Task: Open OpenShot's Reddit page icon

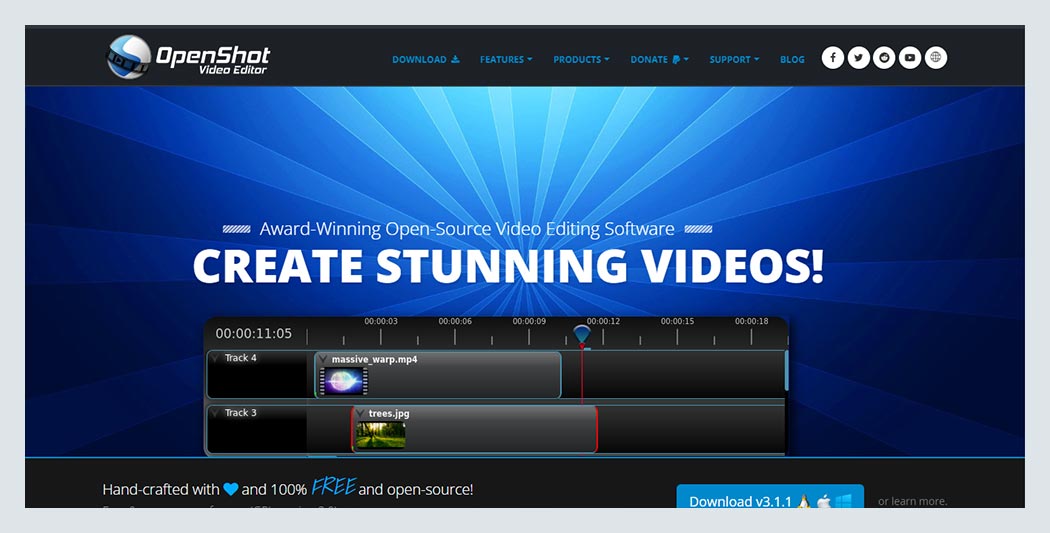Action: [x=884, y=58]
